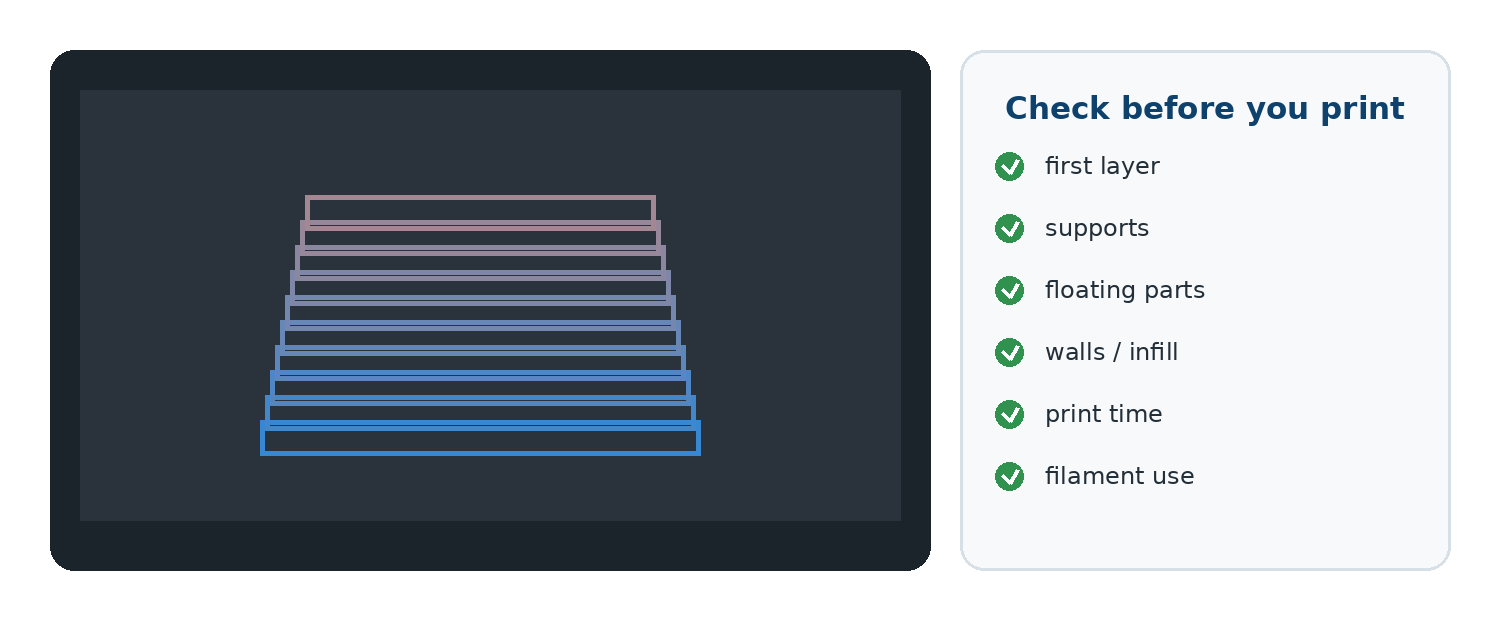
Task: Click blank space below filament use item
Action: 1204,530
